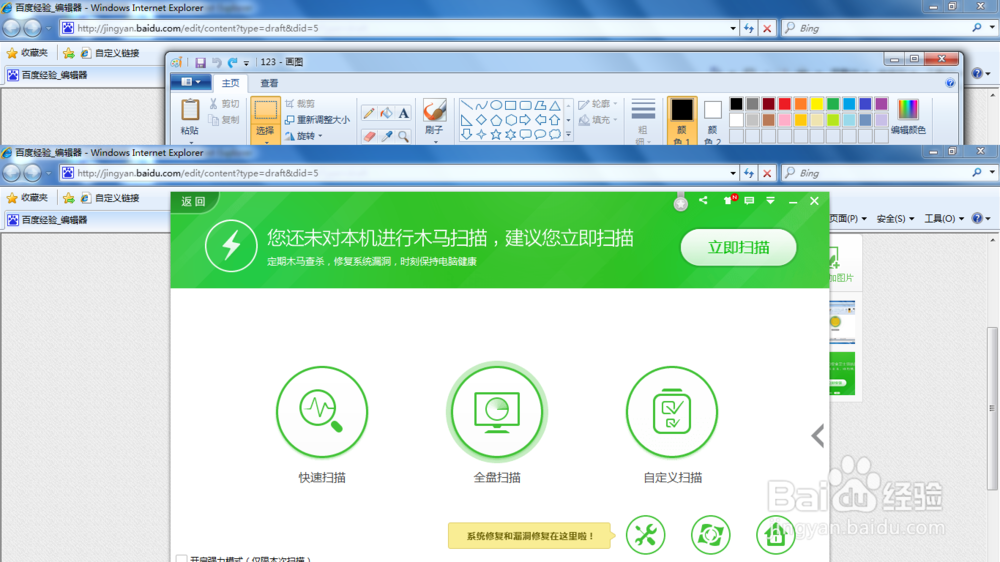This screenshot has width=1000, height=562.
Task: Click the front IE address bar URL
Action: point(198,173)
